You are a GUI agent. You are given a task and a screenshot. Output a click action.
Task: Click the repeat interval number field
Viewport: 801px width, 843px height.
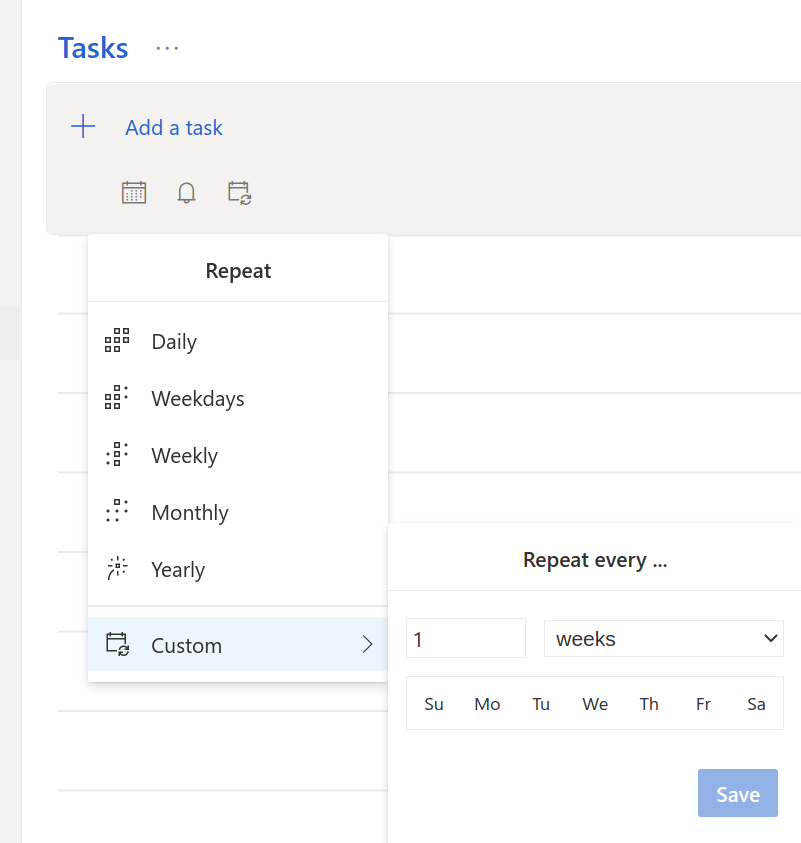pyautogui.click(x=465, y=638)
